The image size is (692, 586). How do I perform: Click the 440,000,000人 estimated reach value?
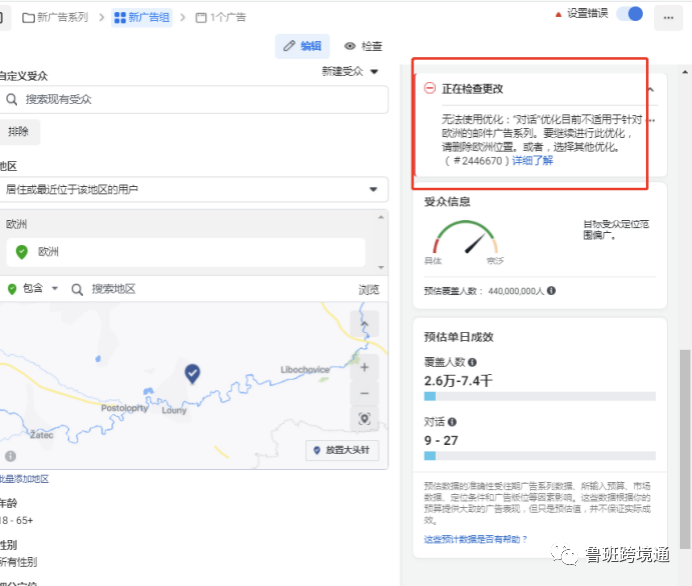click(516, 291)
